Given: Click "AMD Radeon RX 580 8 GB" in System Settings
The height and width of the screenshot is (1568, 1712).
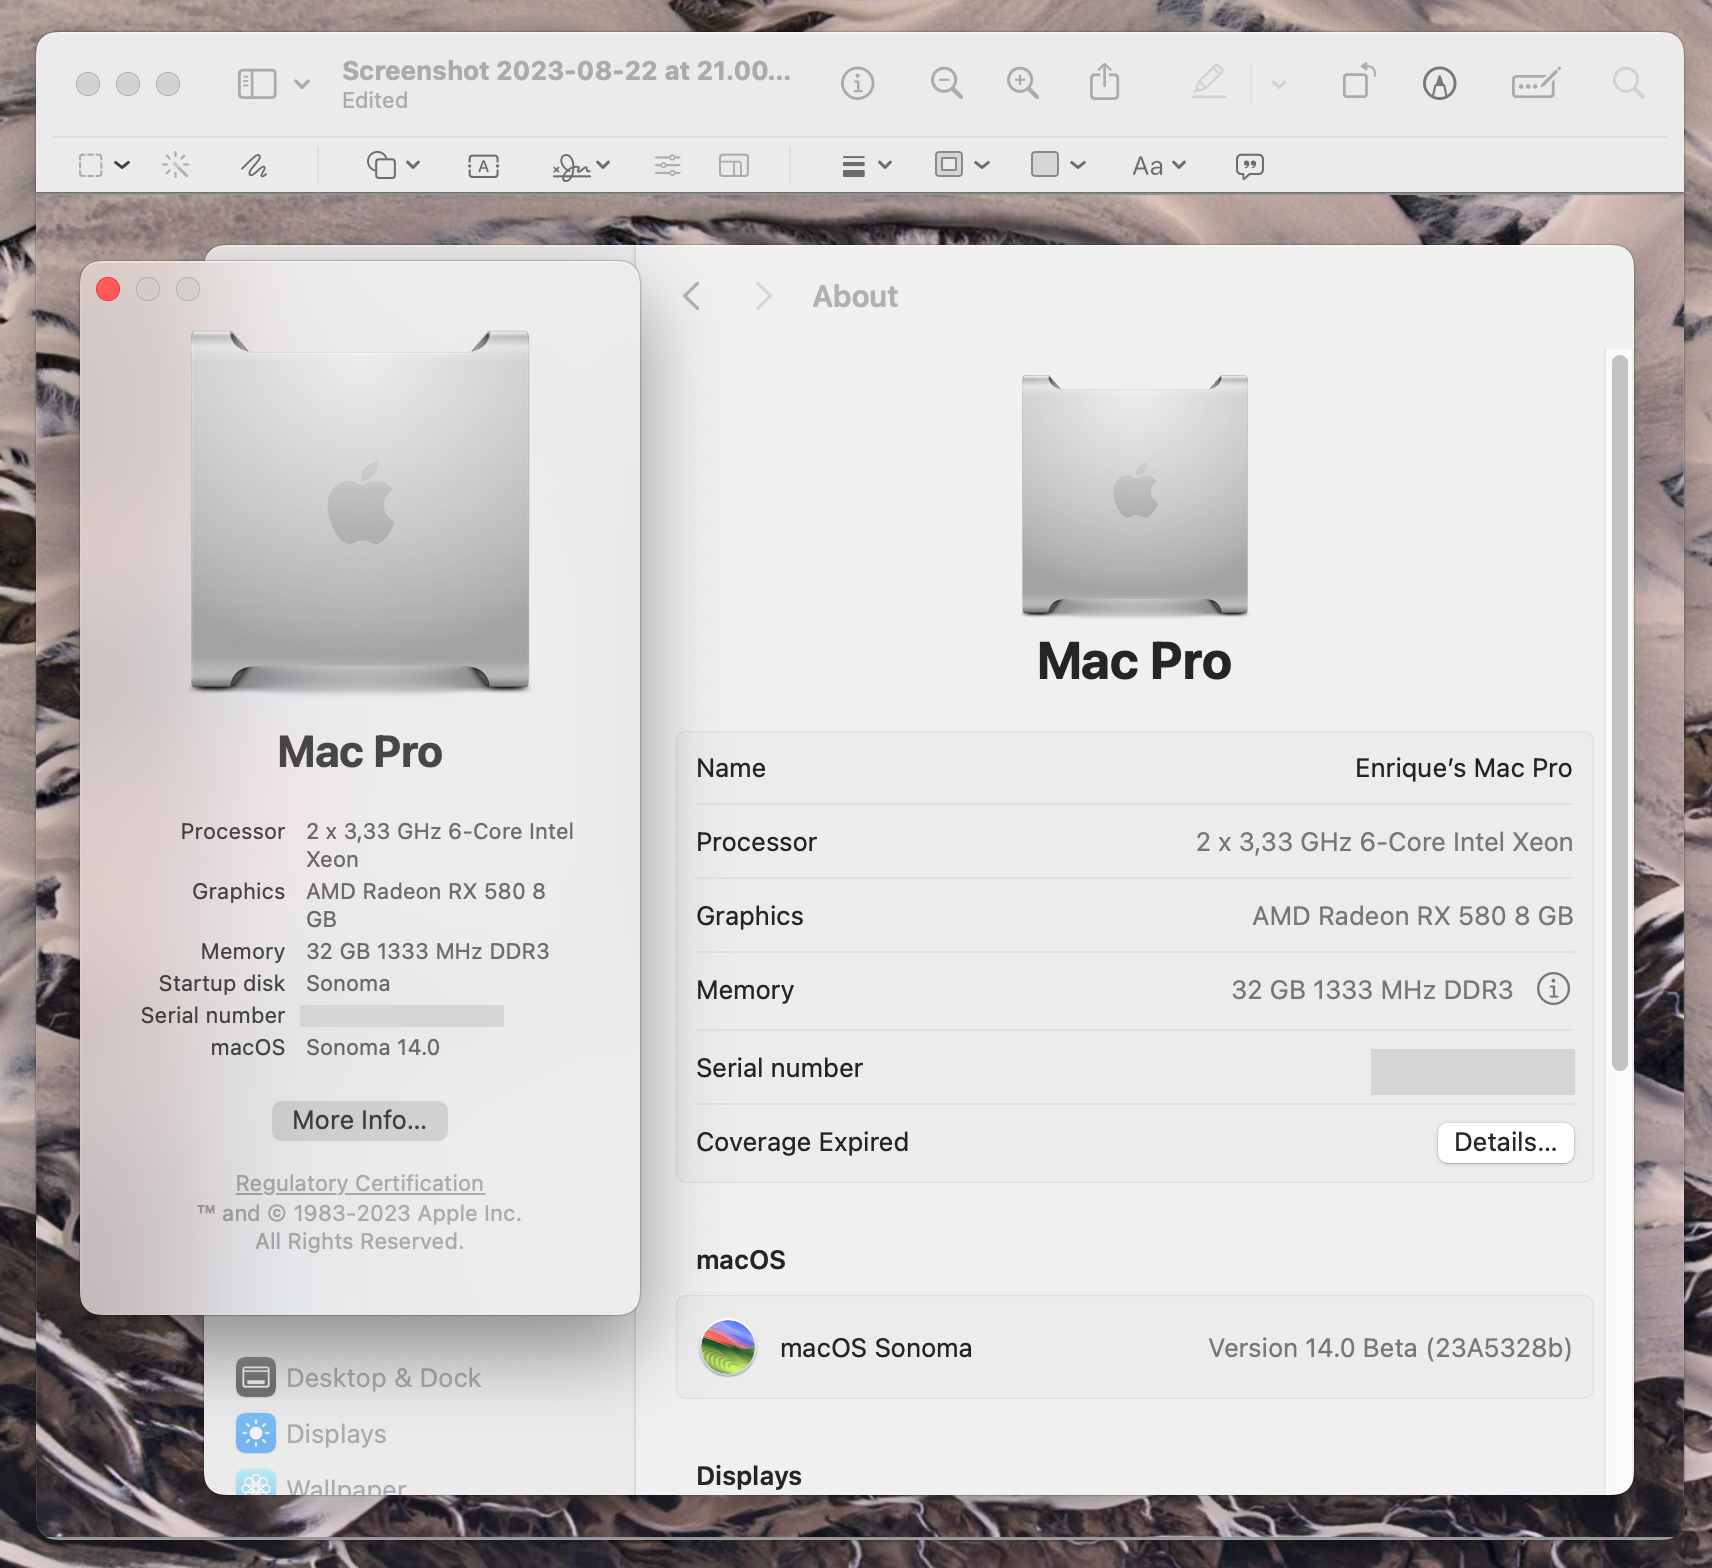Looking at the screenshot, I should [x=1413, y=916].
